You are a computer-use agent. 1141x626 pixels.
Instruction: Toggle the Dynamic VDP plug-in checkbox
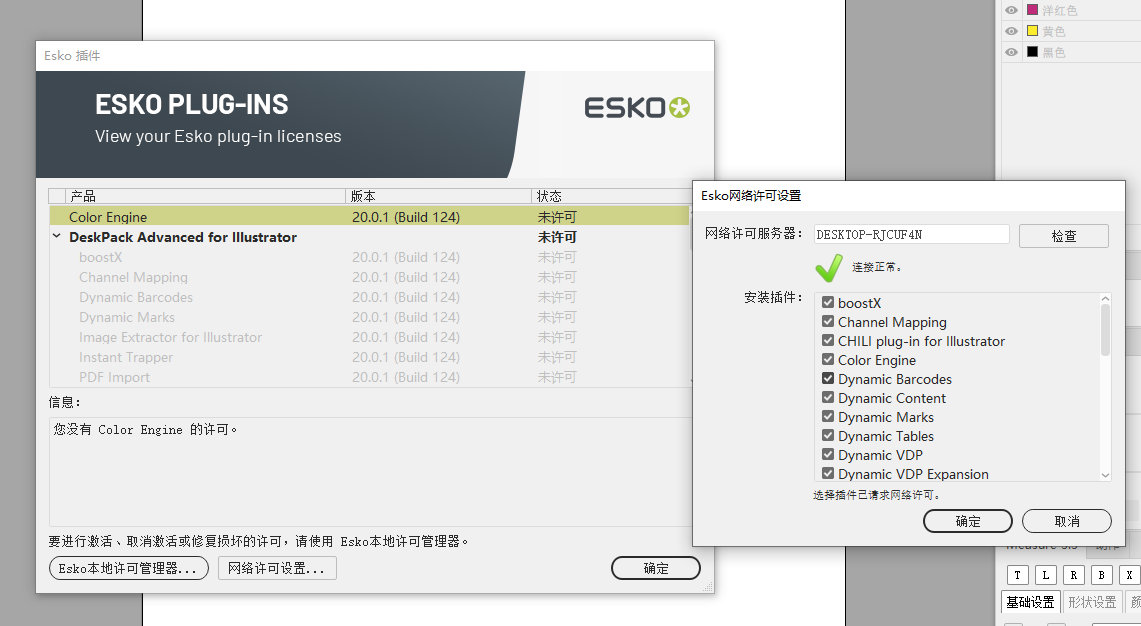pos(828,453)
